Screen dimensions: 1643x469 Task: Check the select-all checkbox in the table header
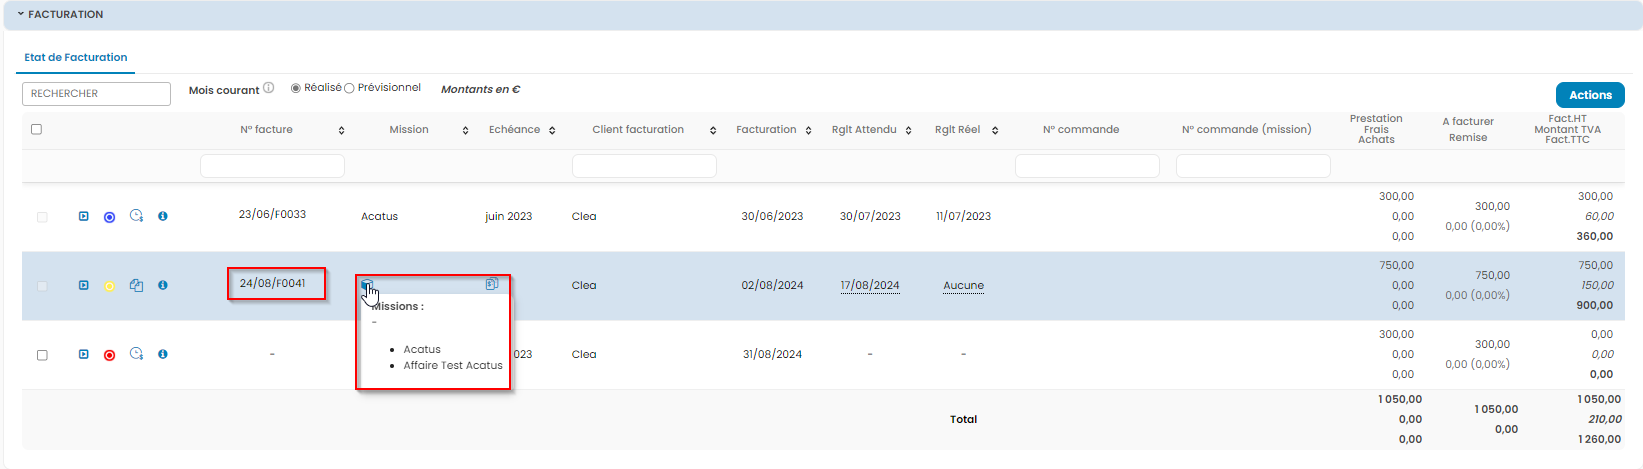click(x=37, y=129)
